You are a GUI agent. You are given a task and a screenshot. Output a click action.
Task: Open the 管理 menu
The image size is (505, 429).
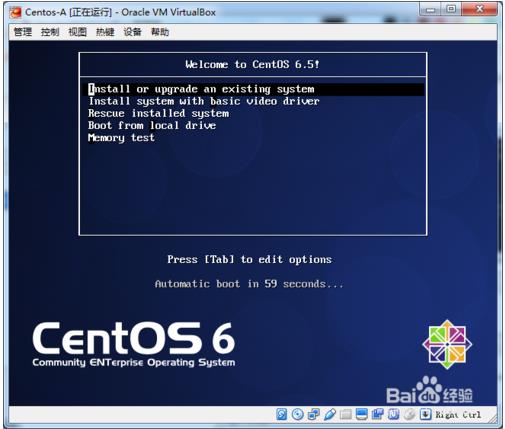pyautogui.click(x=23, y=32)
